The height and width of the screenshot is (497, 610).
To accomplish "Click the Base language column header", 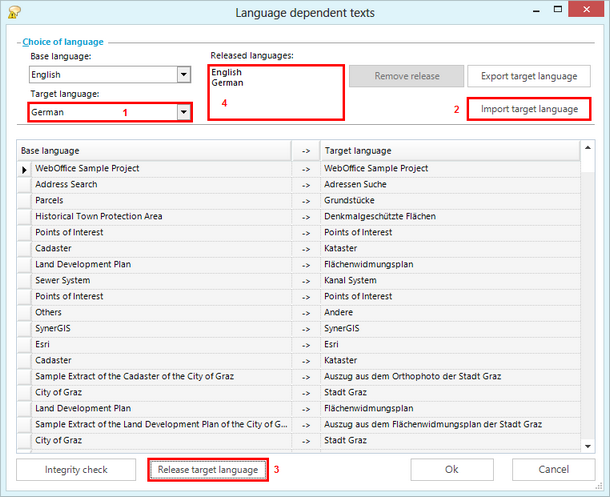I will [155, 149].
